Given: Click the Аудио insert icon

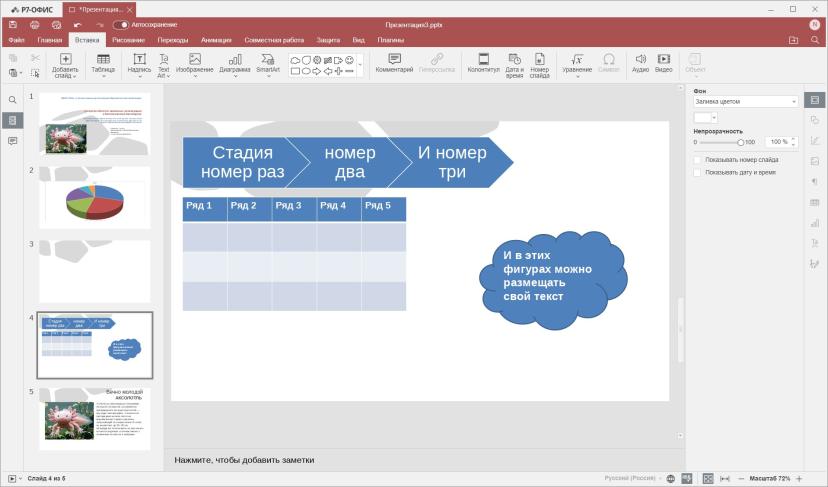Looking at the screenshot, I should click(x=641, y=59).
